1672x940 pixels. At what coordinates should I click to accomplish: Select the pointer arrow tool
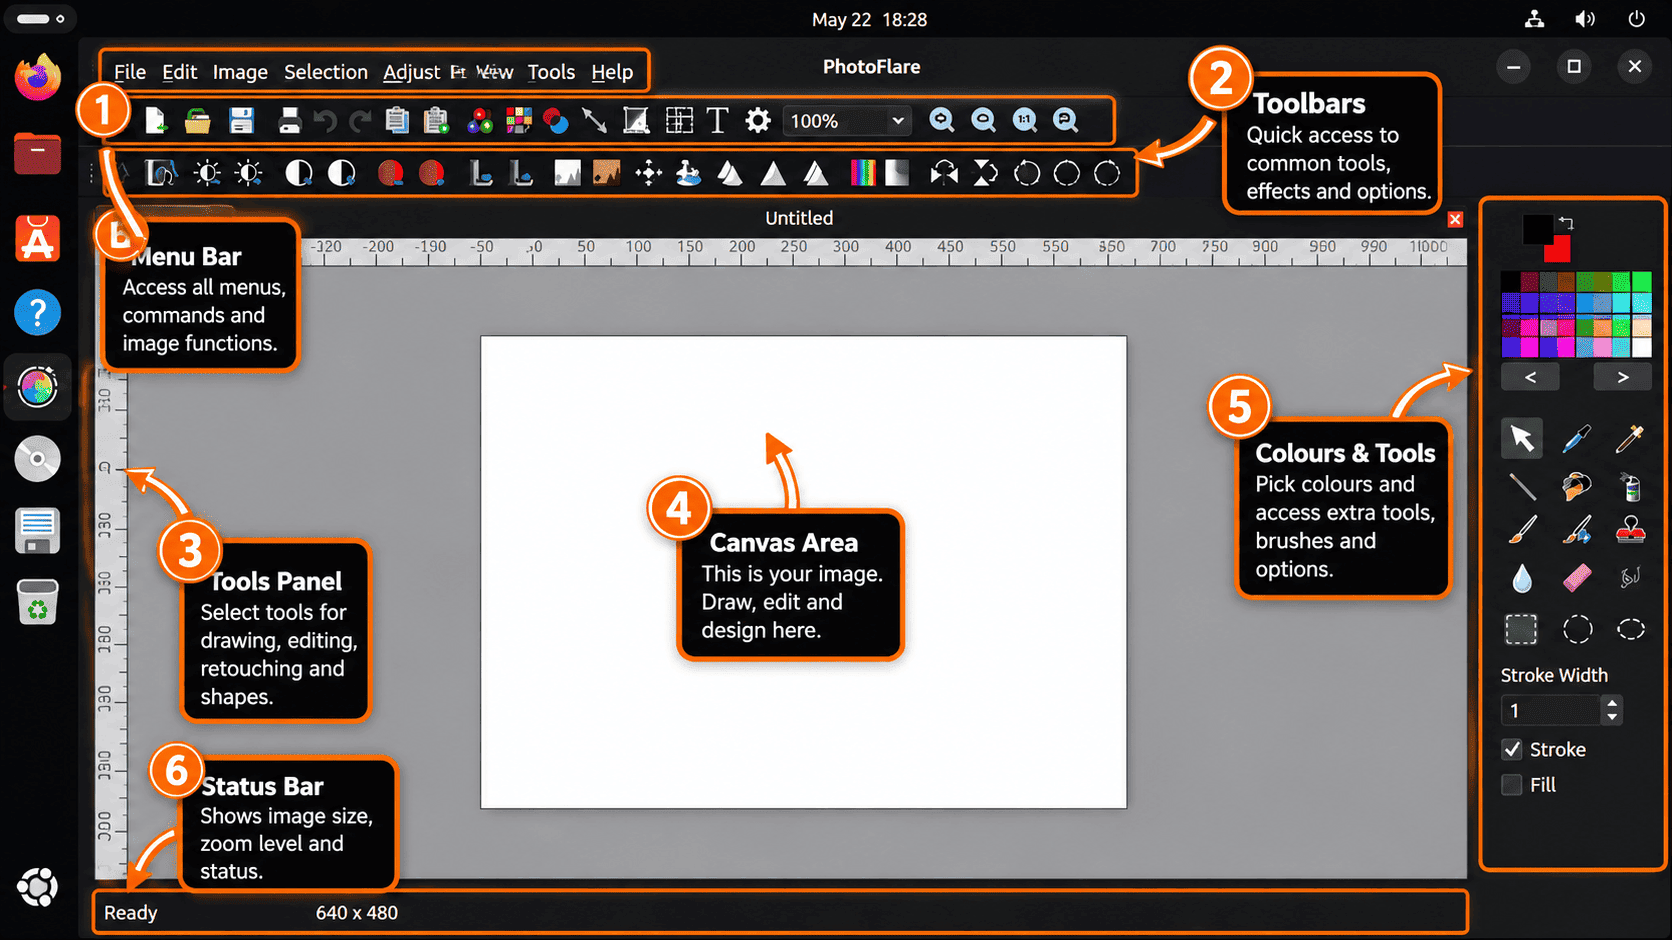1521,438
